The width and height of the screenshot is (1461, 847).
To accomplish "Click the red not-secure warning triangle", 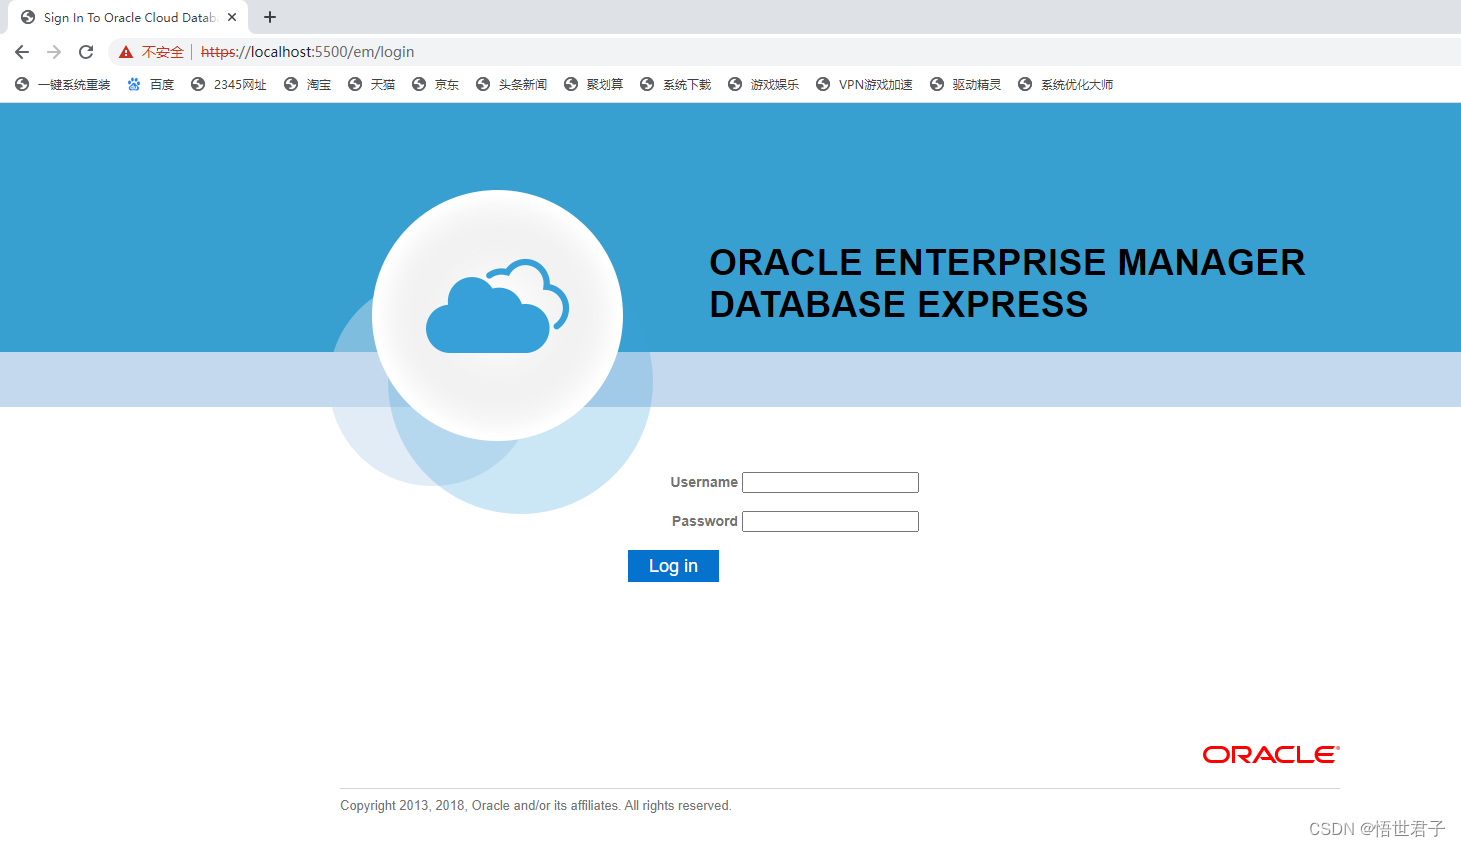I will [126, 52].
